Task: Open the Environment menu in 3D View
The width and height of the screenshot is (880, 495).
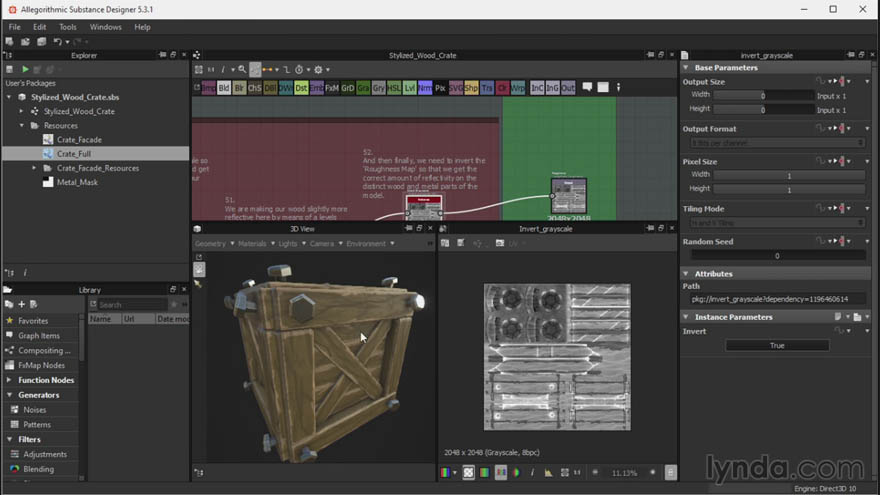Action: point(370,244)
